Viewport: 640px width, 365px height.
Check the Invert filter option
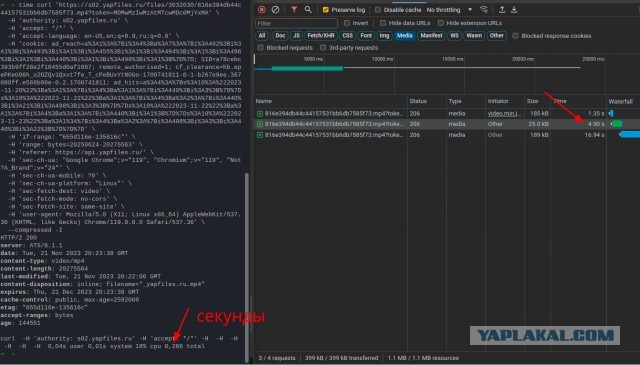(347, 23)
